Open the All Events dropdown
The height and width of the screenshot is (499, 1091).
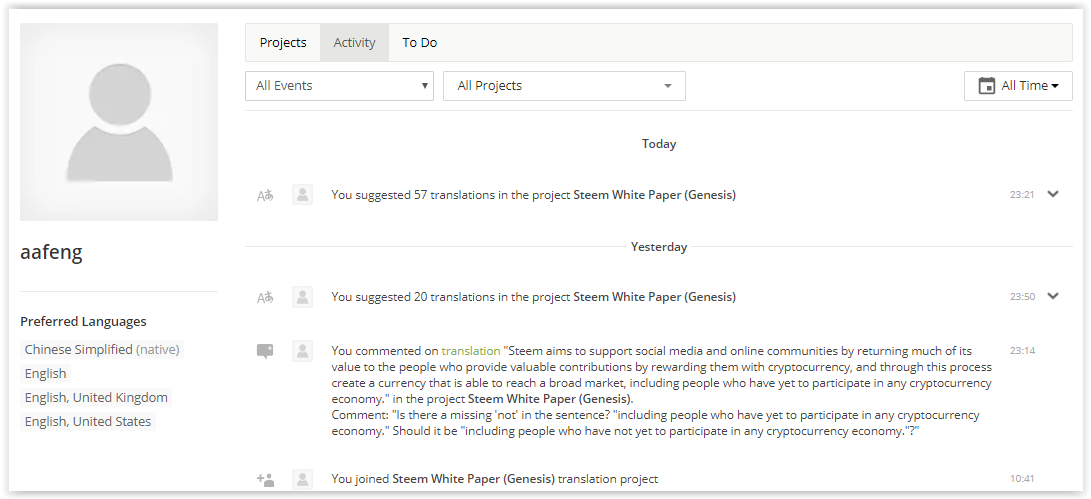point(340,86)
